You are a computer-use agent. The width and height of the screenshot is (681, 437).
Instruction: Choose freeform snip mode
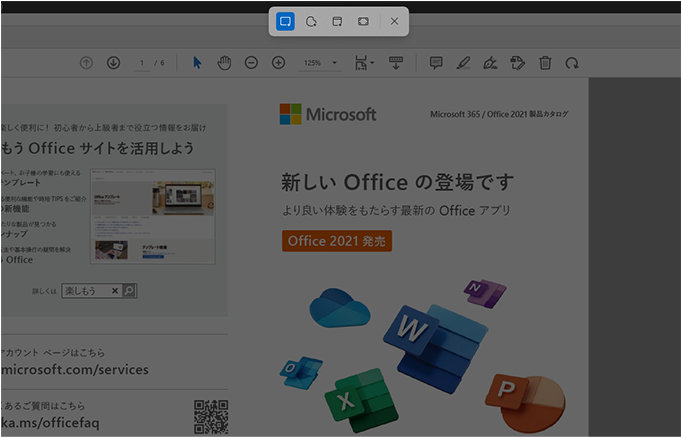pyautogui.click(x=311, y=21)
